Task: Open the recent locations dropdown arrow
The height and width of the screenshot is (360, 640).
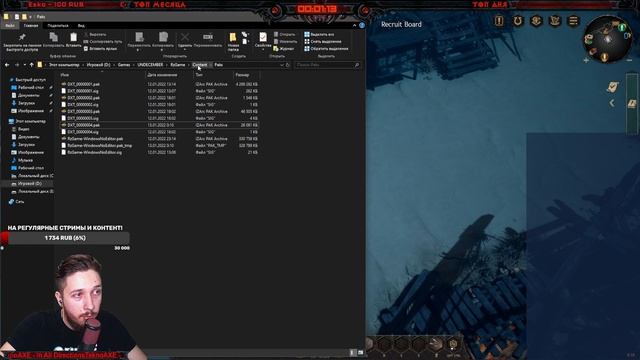Action: 24,65
